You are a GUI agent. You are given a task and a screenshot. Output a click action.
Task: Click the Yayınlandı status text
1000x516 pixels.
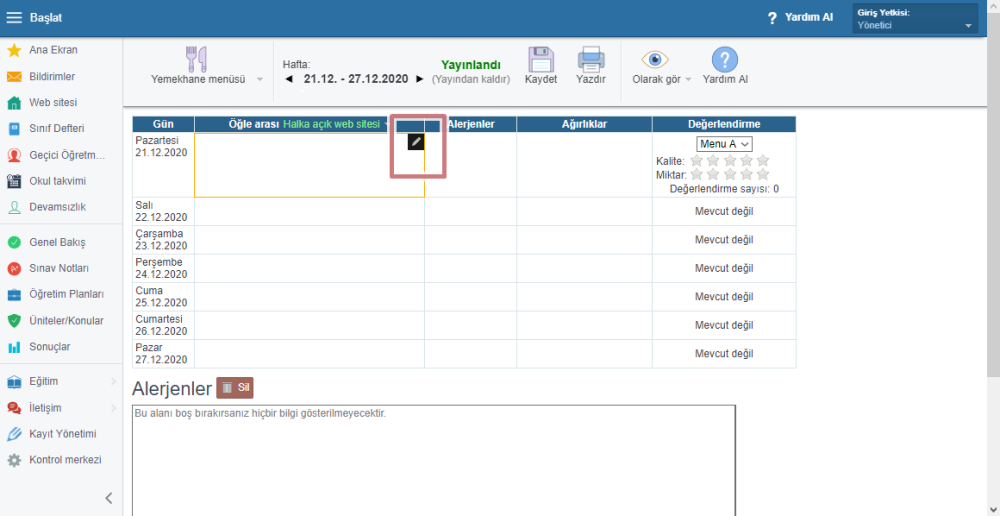[x=471, y=64]
